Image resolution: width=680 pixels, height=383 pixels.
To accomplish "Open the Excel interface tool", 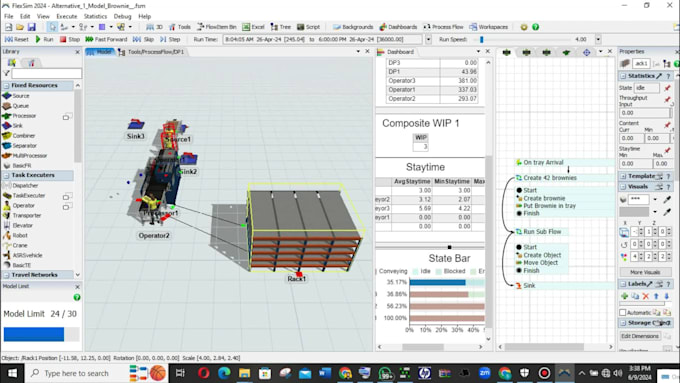I will pyautogui.click(x=253, y=27).
